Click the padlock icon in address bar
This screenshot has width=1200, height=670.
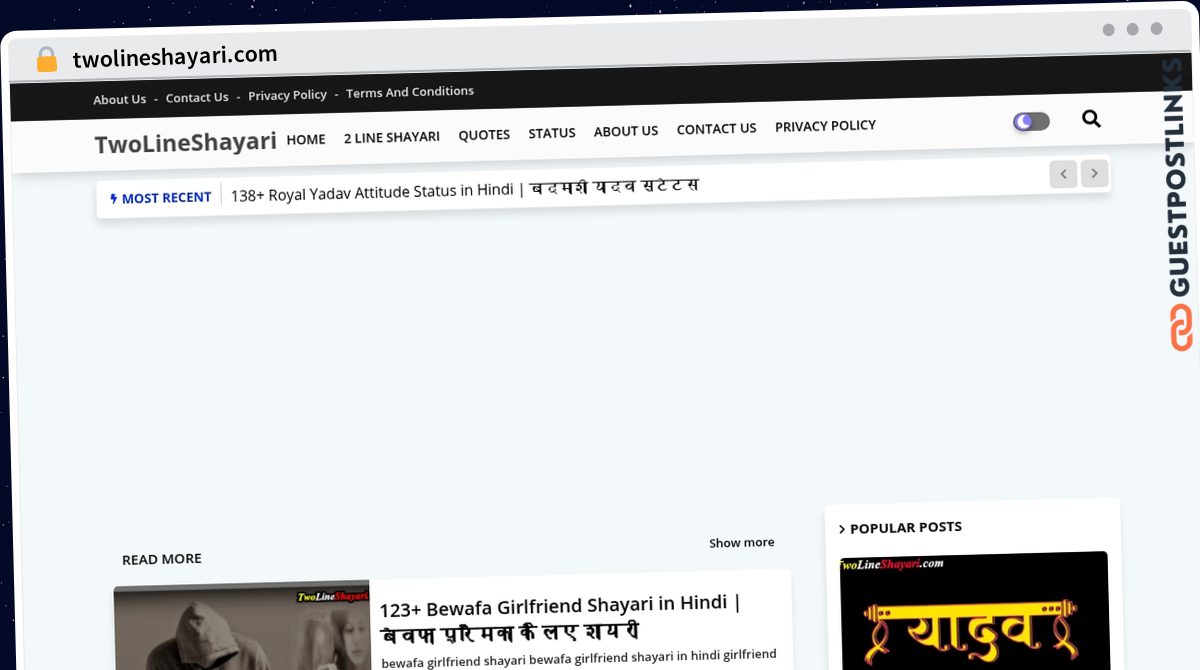click(47, 60)
